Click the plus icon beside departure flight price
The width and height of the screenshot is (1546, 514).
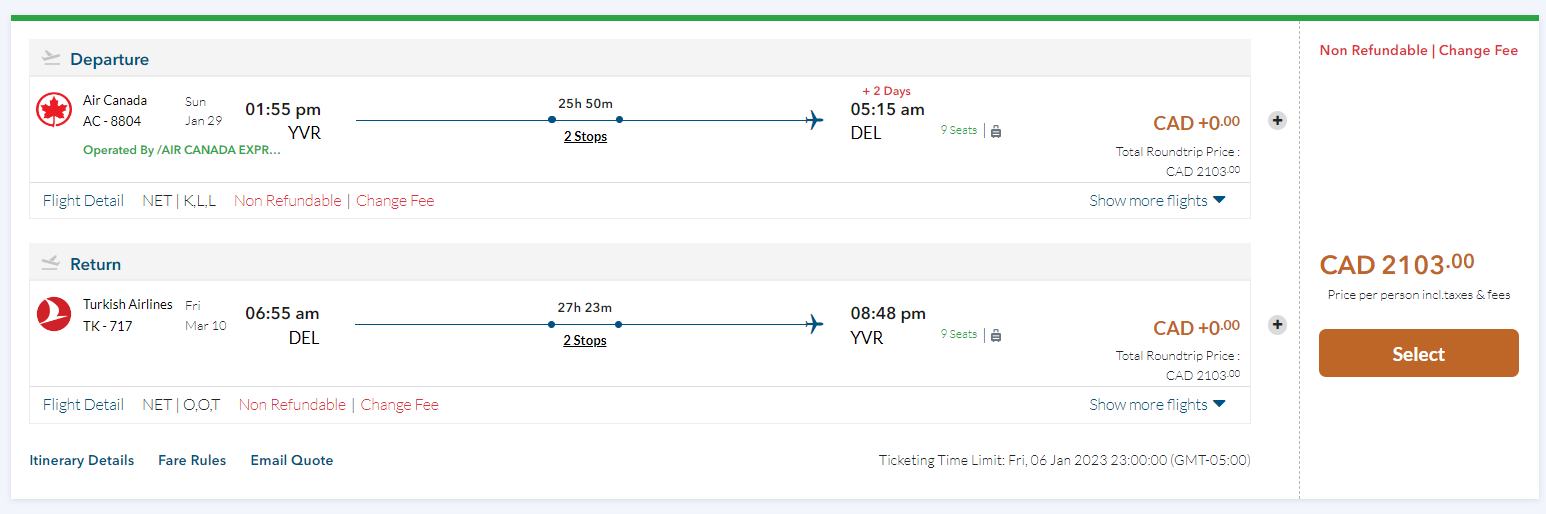(x=1277, y=120)
